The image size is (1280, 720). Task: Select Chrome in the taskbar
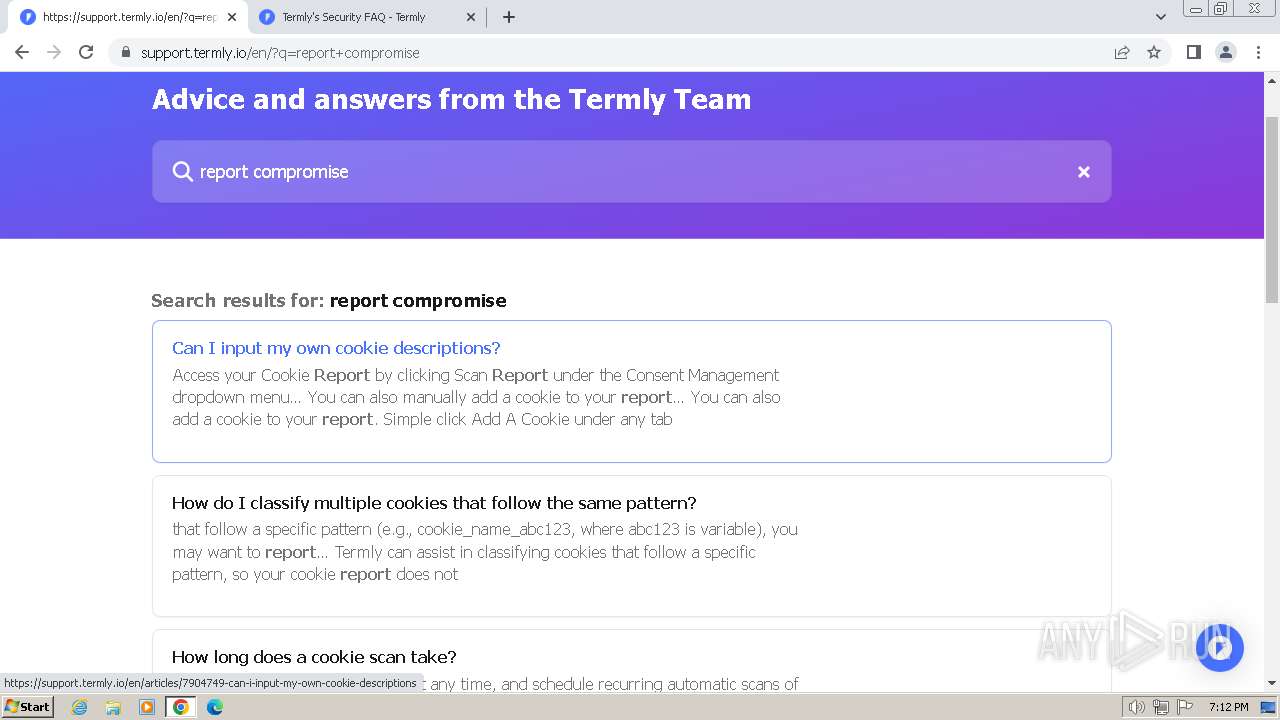point(181,707)
